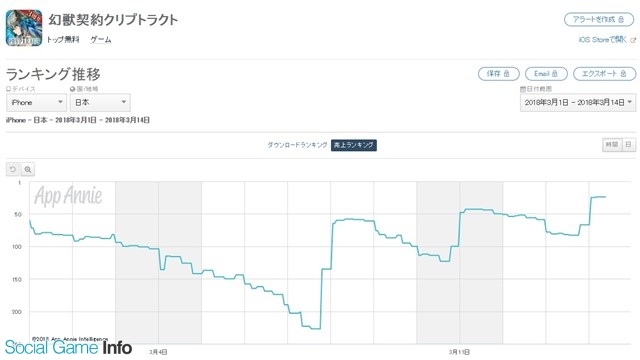Toggle chart granularity to 時間
Viewport: 640px width, 360px height.
point(612,144)
